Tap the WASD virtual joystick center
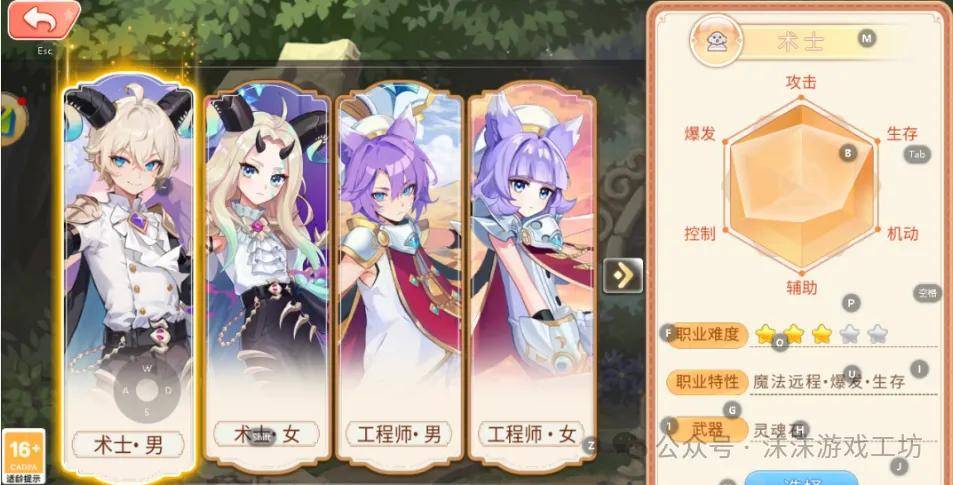This screenshot has height=485, width=953. tap(146, 390)
